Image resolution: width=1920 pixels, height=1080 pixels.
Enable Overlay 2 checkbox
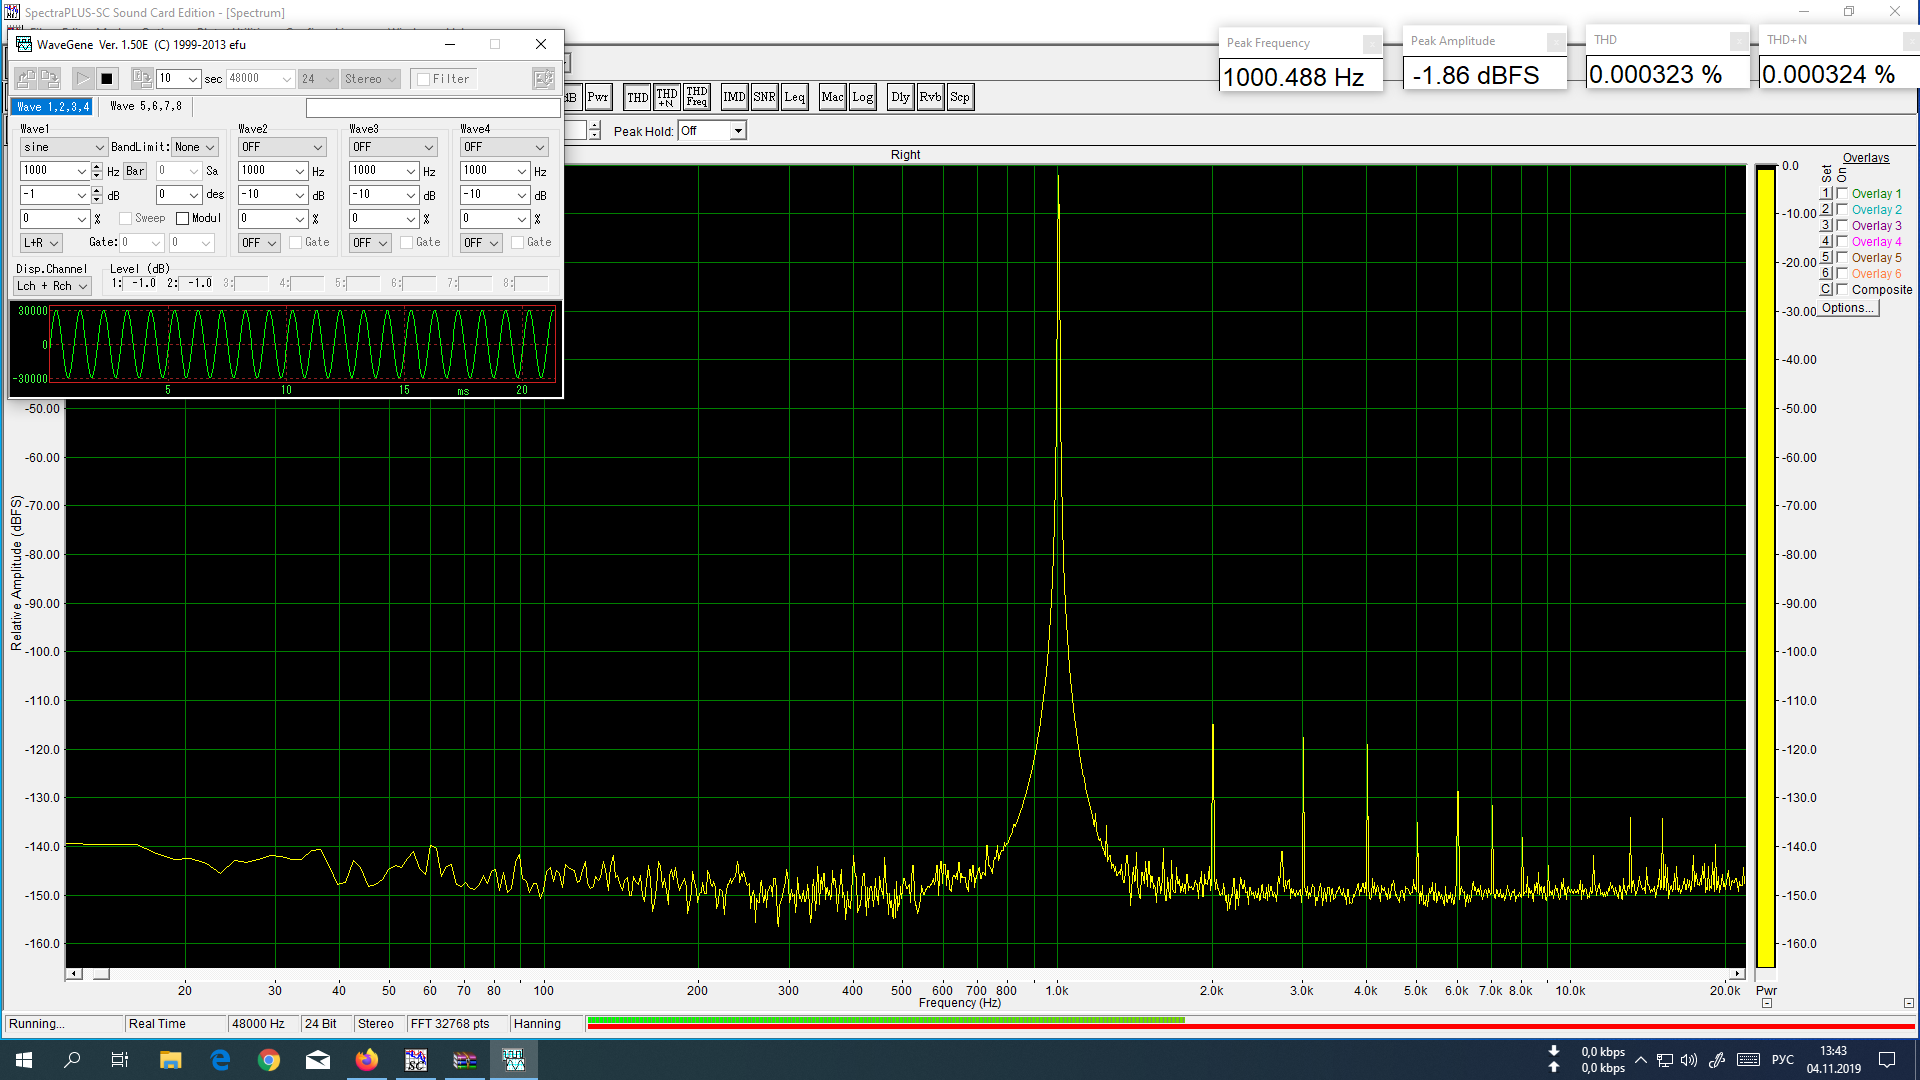(x=1842, y=209)
